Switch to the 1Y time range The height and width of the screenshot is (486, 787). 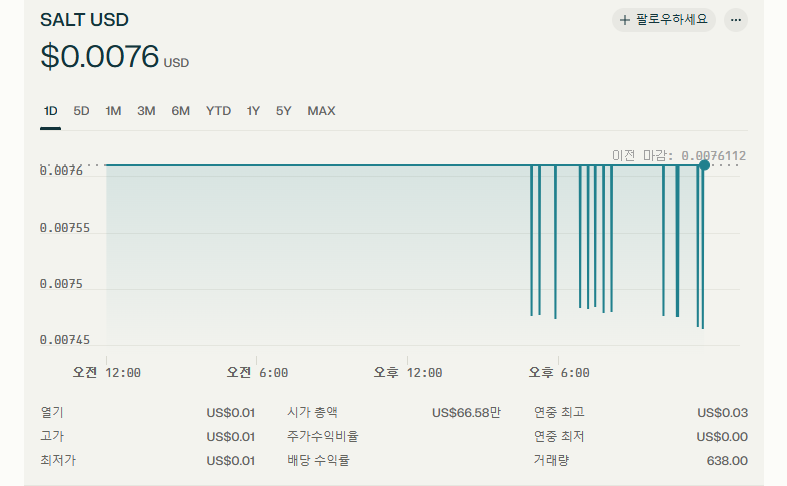pos(253,111)
